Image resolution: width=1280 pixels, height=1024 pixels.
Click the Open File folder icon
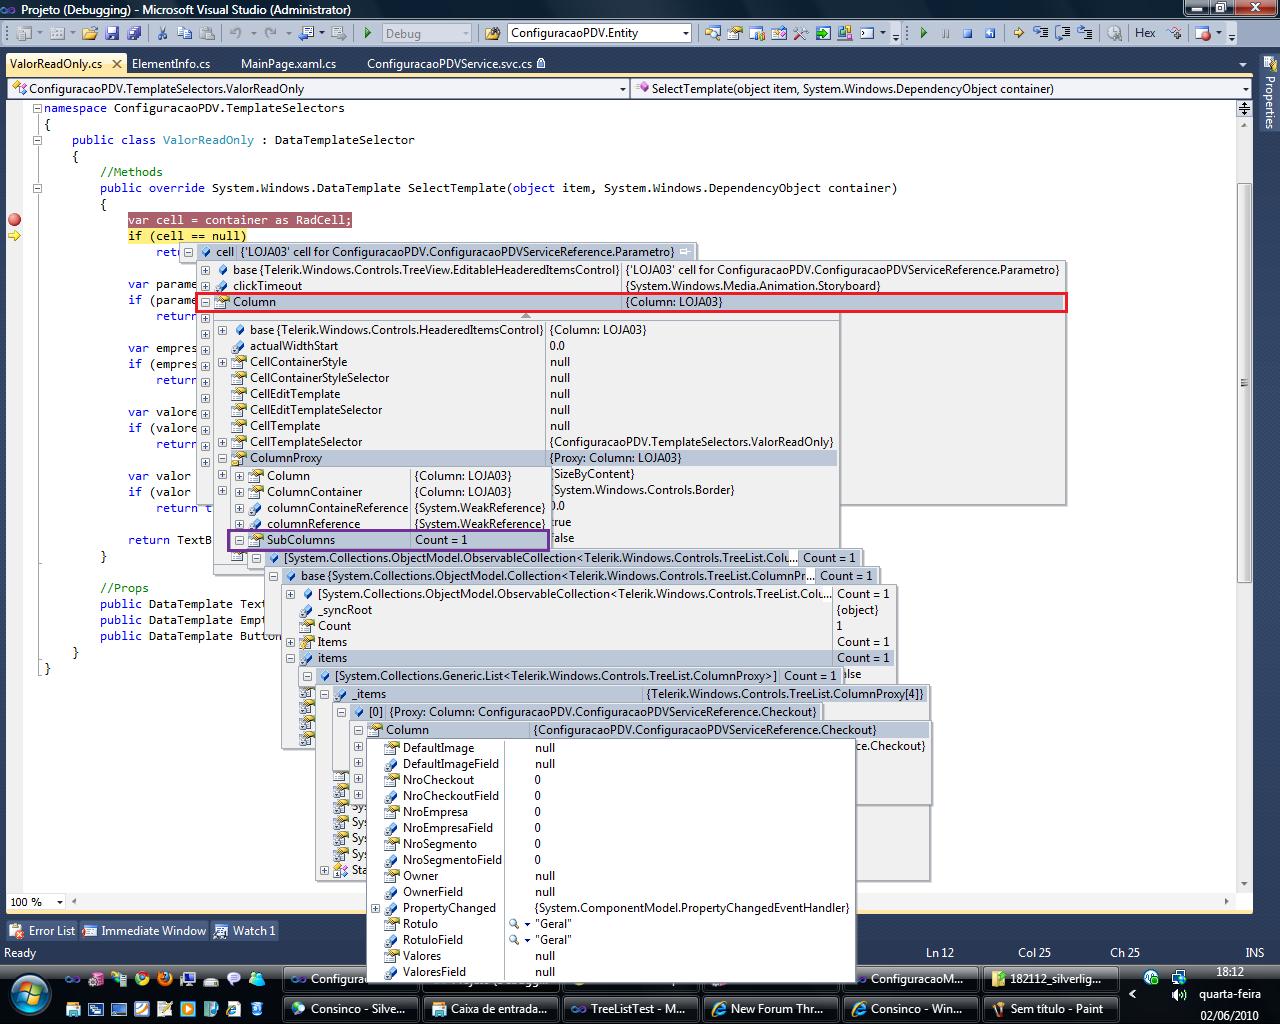90,33
